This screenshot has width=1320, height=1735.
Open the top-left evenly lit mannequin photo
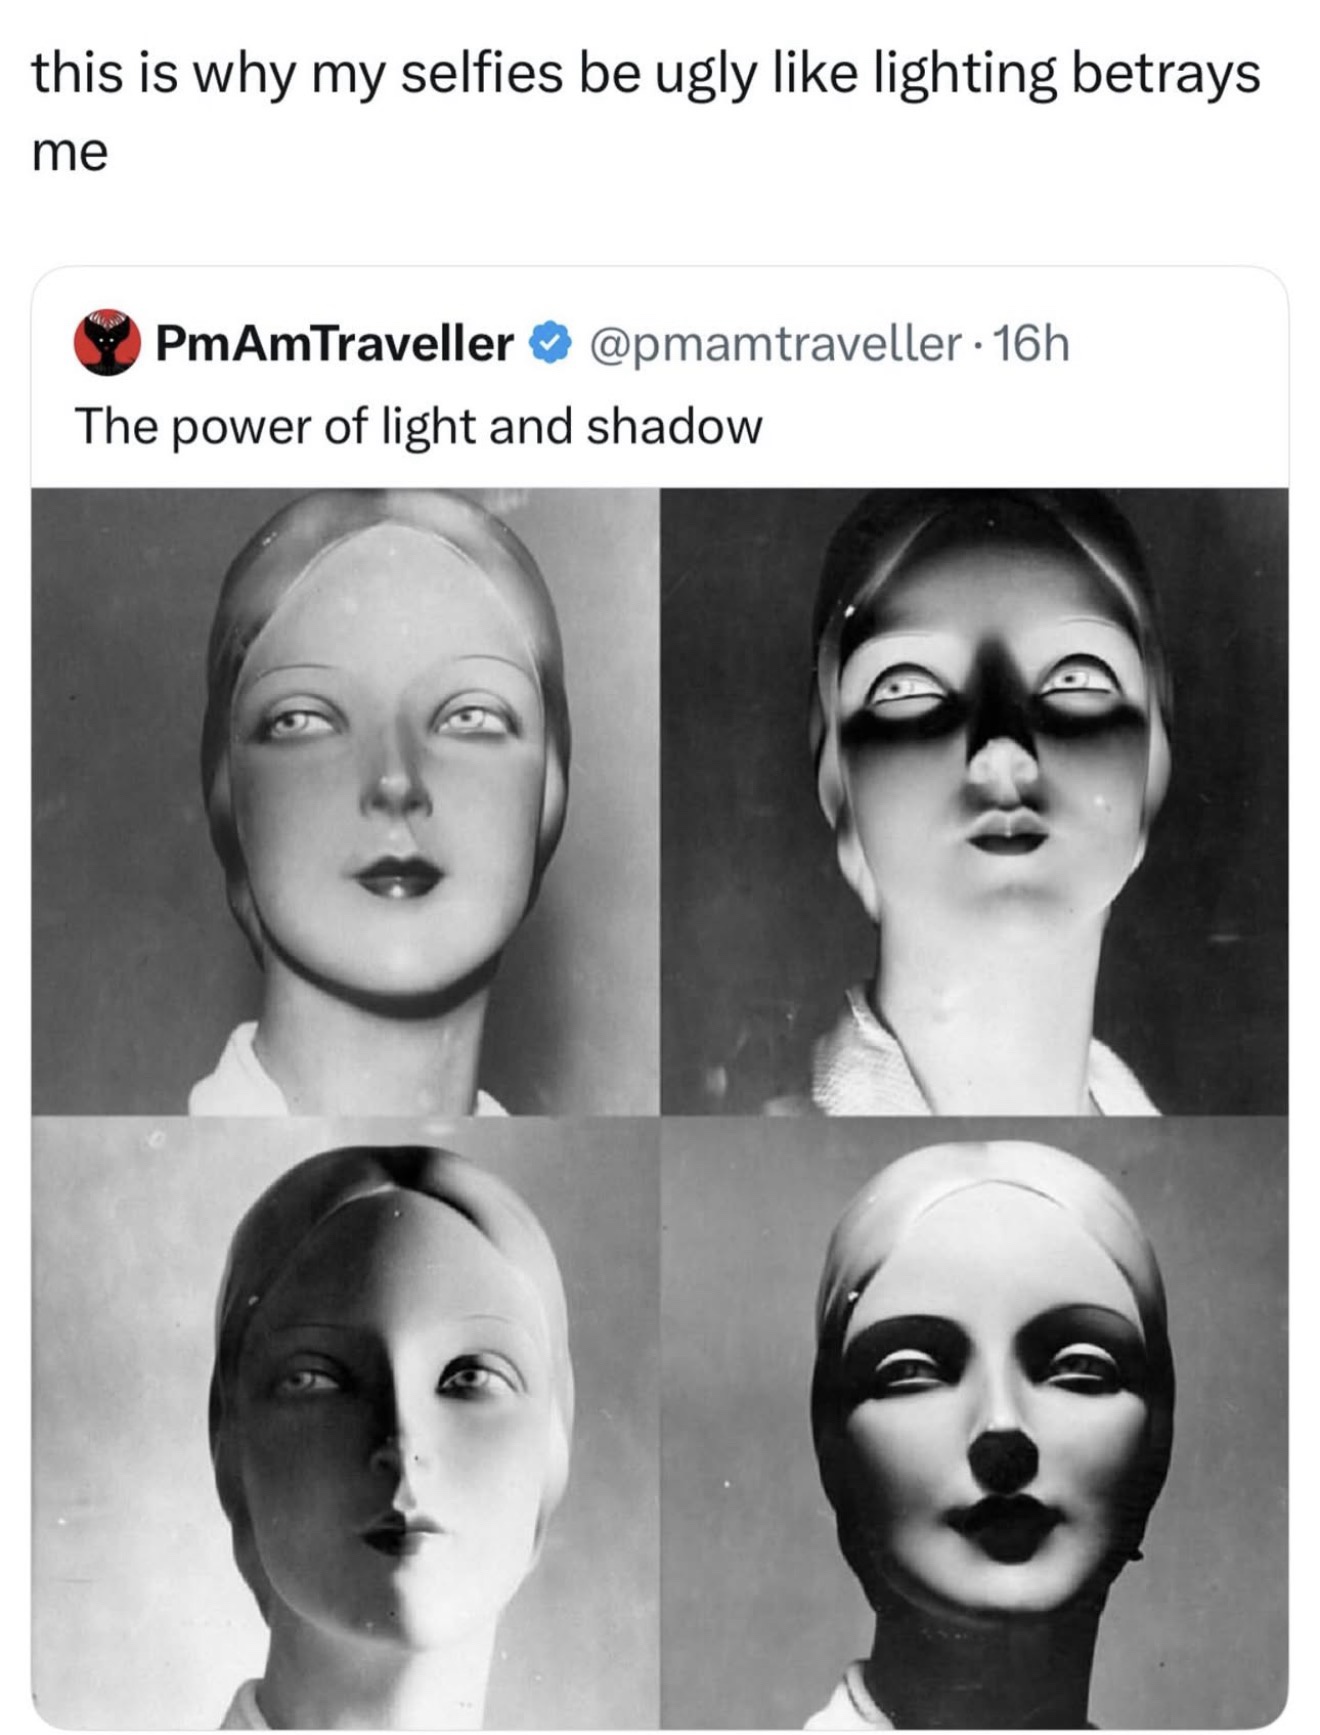click(345, 801)
